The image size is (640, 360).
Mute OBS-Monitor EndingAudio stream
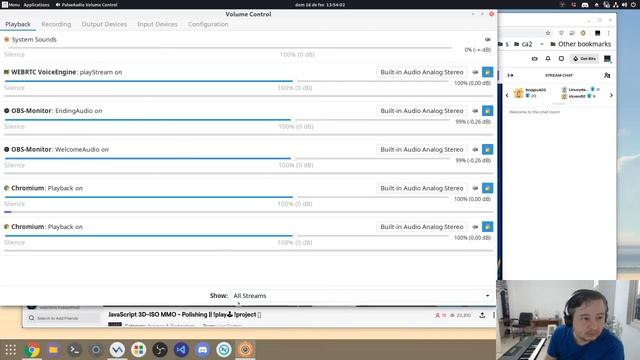pyautogui.click(x=475, y=111)
